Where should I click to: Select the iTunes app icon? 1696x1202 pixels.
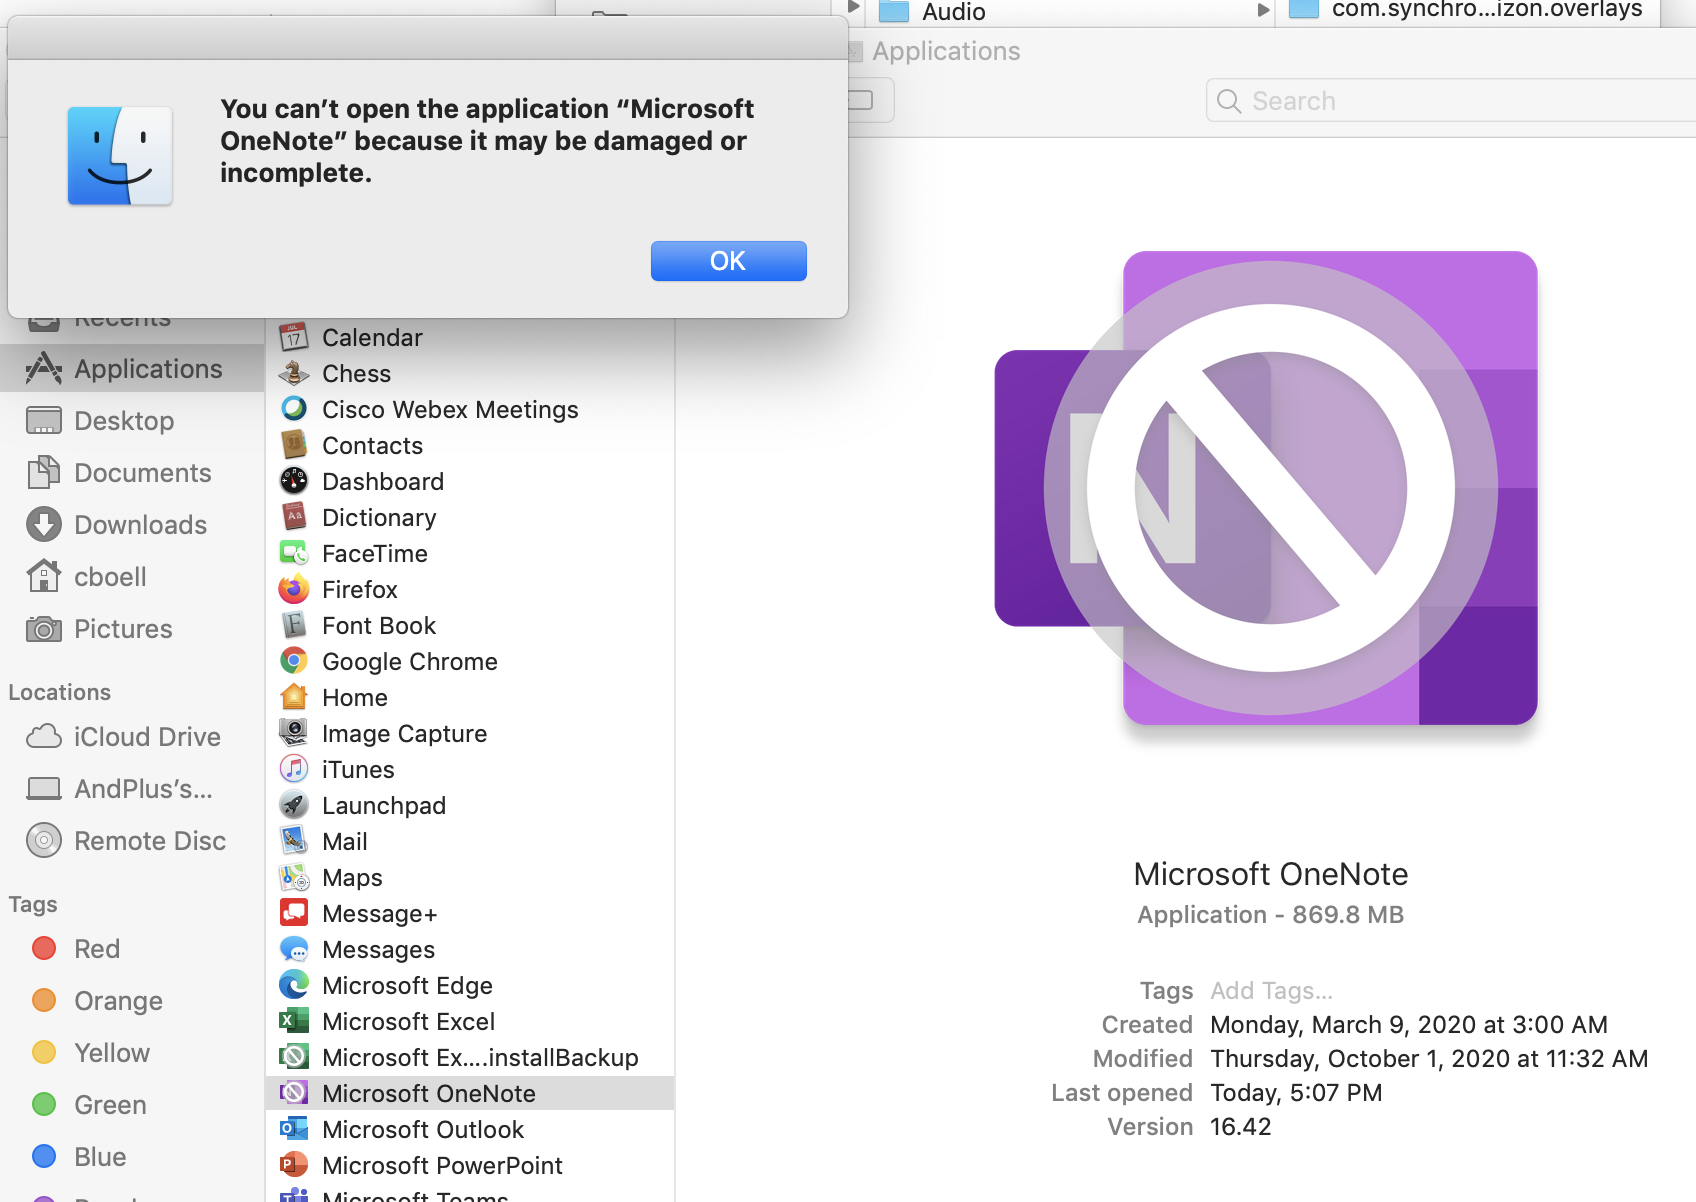pyautogui.click(x=293, y=769)
